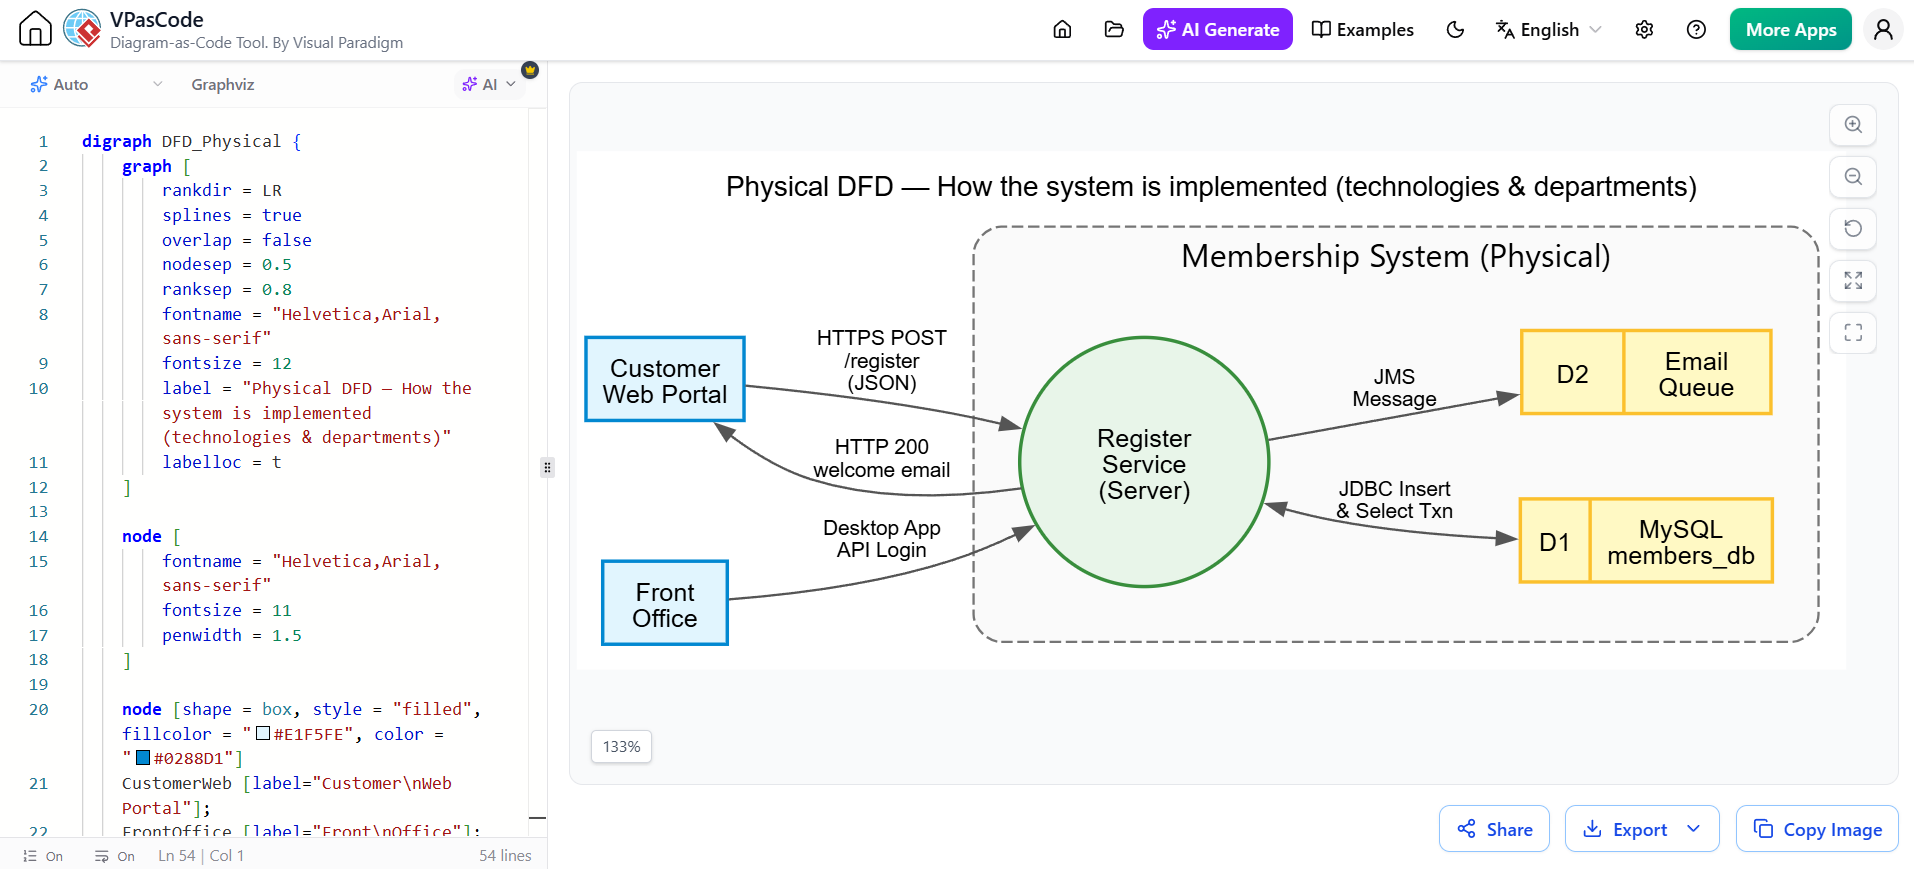Click the panel splitter drag handle
This screenshot has height=869, width=1914.
tap(547, 467)
